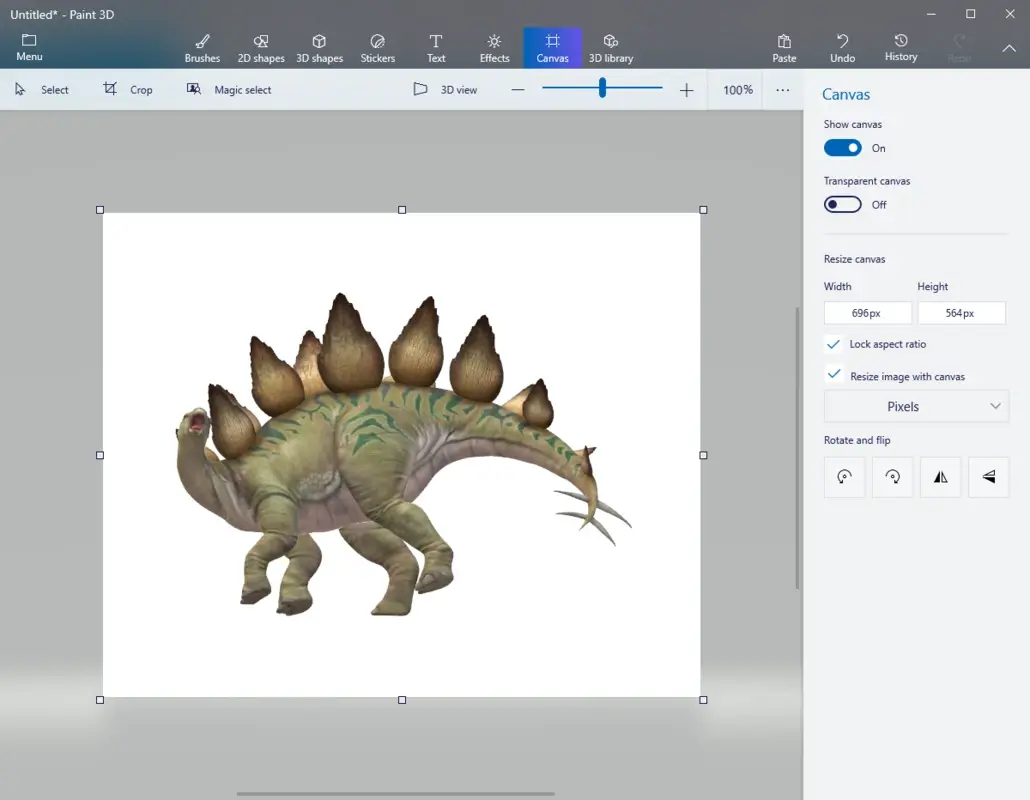Viewport: 1030px width, 800px height.
Task: Select the Text tool
Action: 435,47
